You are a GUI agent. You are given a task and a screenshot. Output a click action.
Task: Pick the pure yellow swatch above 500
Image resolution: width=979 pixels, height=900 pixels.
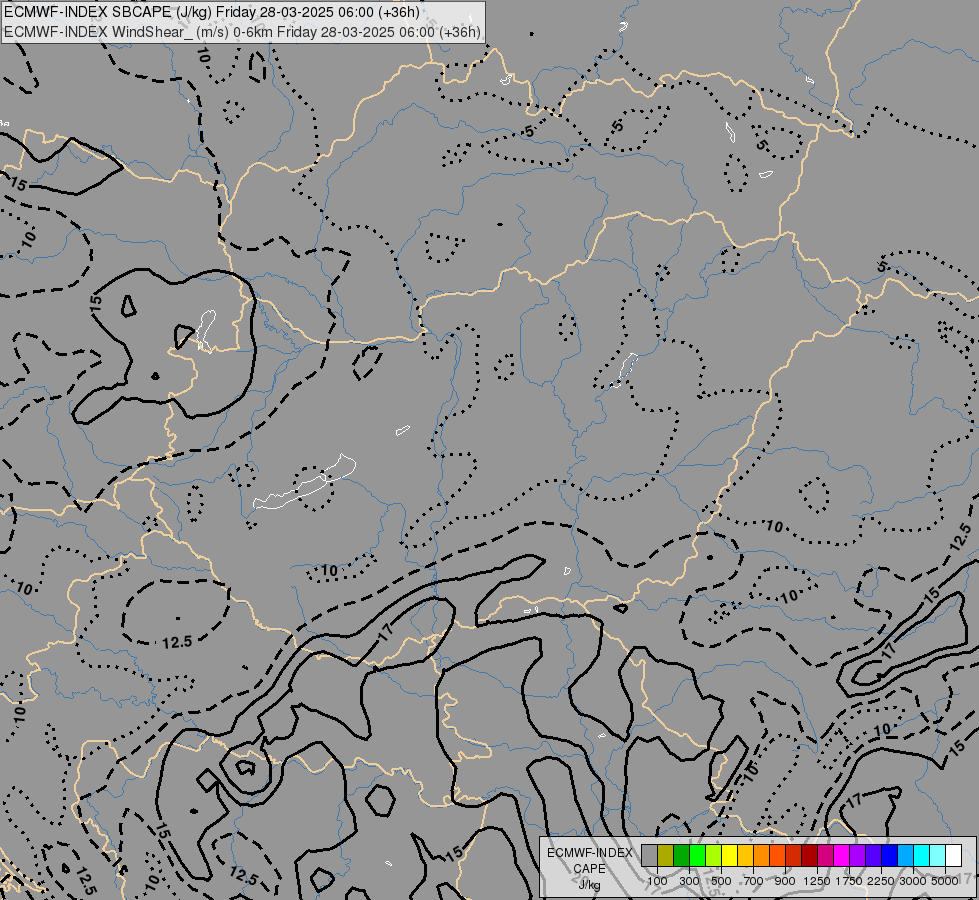[729, 855]
